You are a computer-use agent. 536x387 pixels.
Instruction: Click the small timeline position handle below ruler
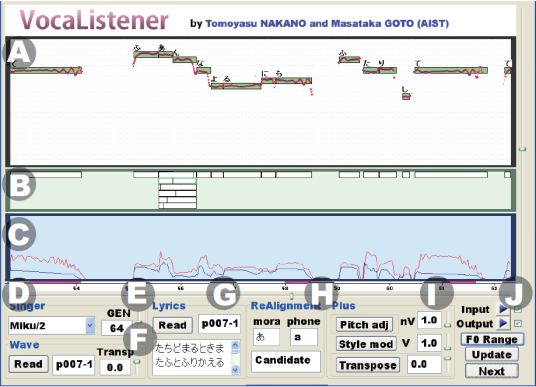click(292, 296)
